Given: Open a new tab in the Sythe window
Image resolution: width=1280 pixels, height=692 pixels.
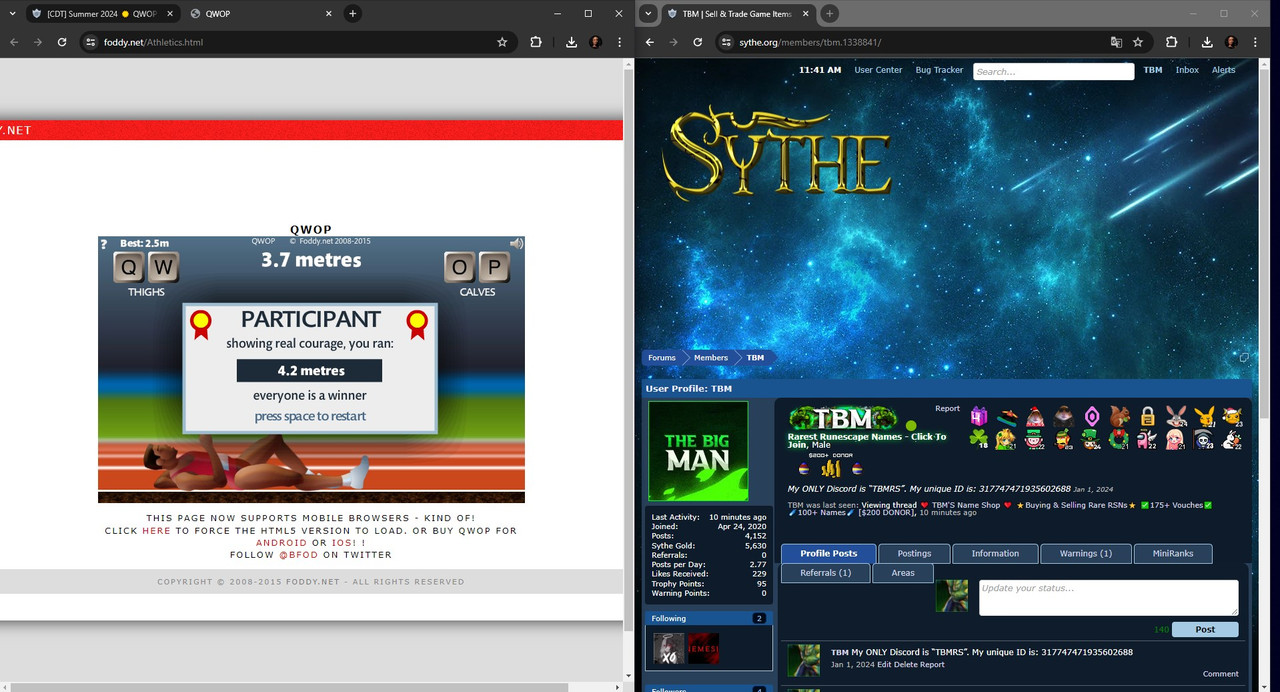Looking at the screenshot, I should click(829, 13).
